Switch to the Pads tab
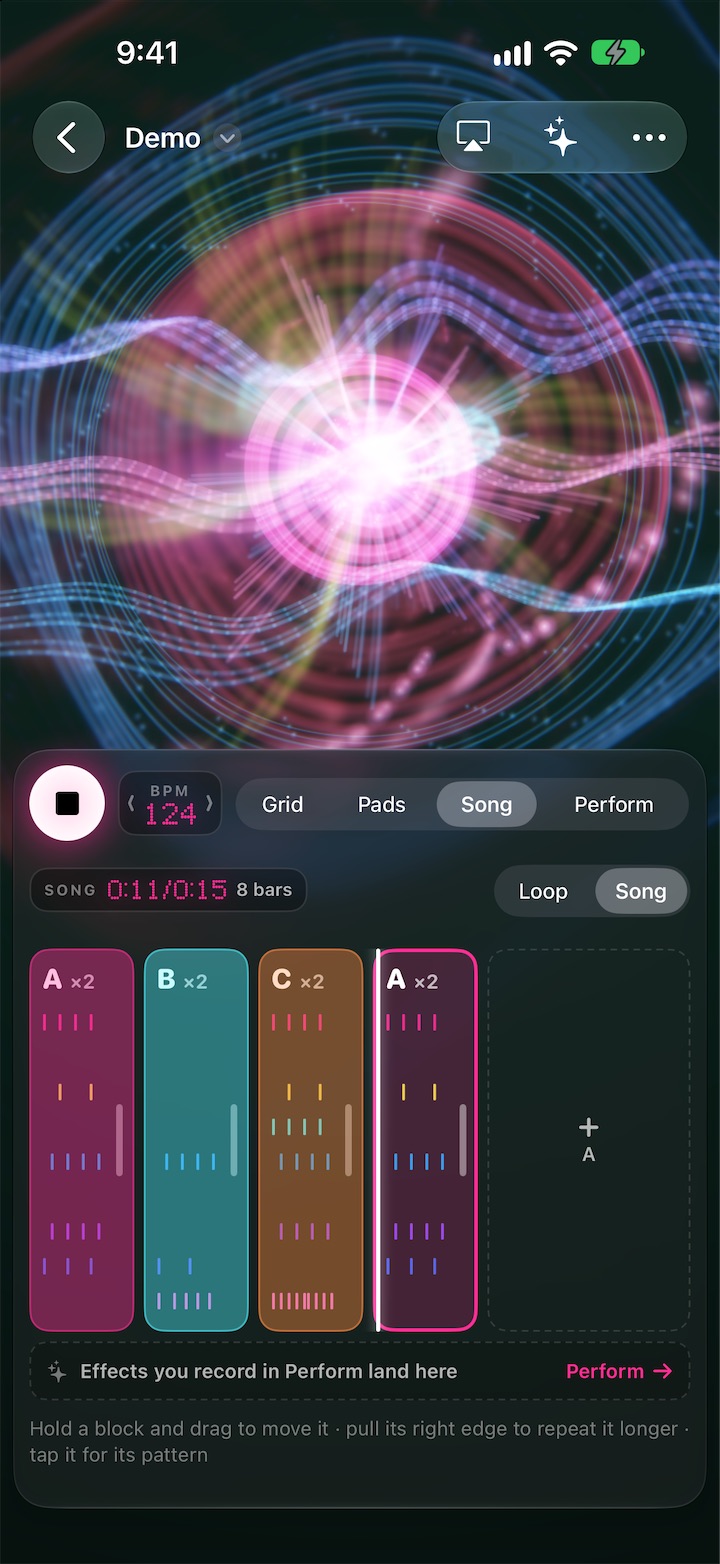 click(382, 805)
